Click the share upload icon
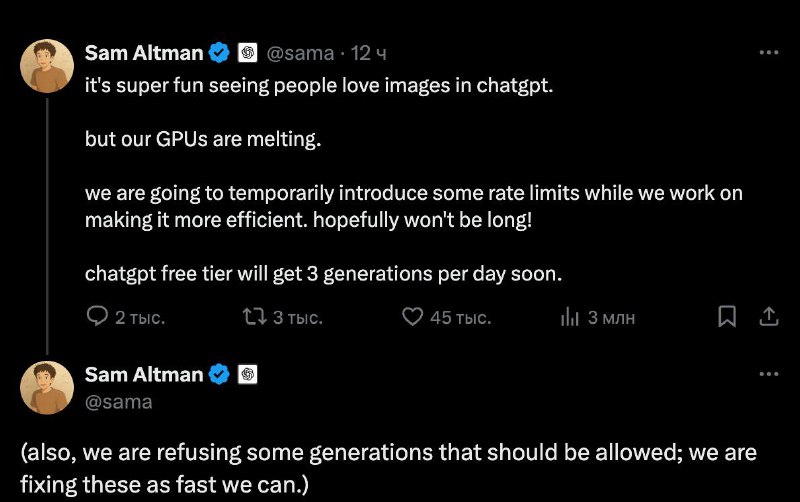The image size is (800, 502). 768,316
